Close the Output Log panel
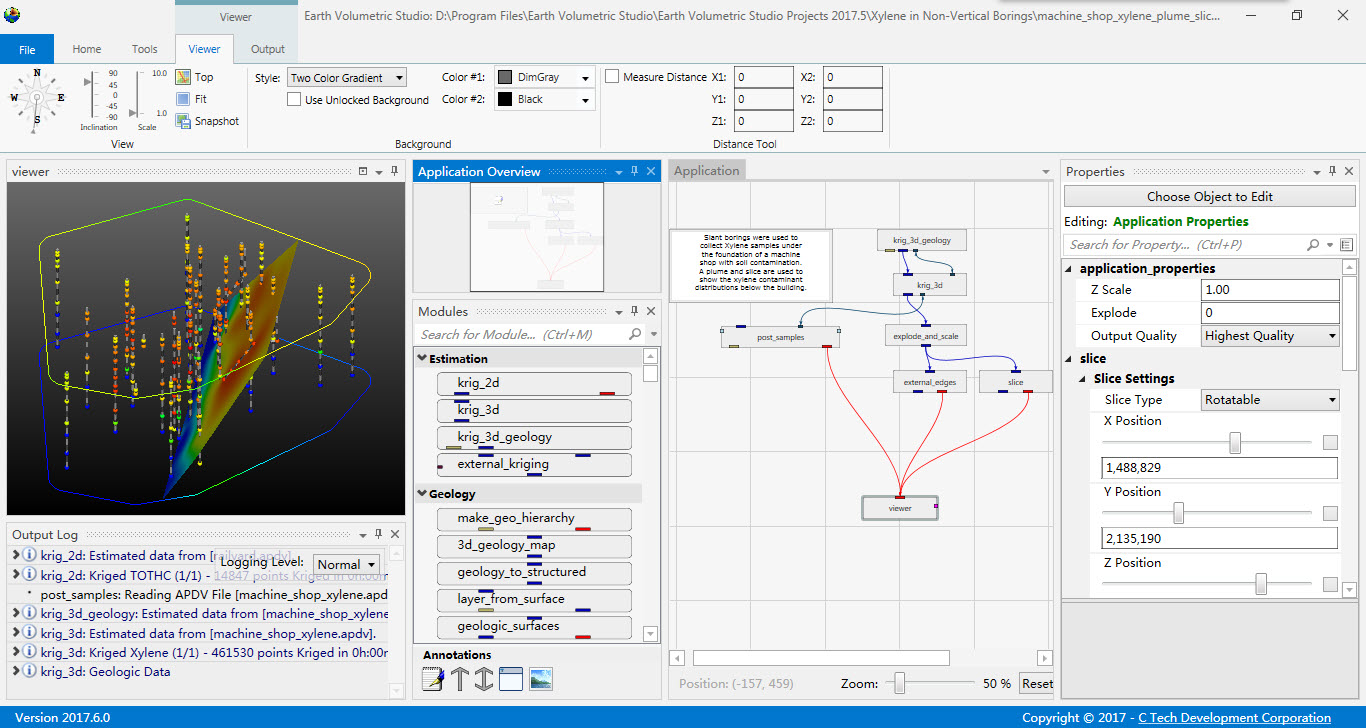Viewport: 1366px width, 728px height. coord(395,535)
